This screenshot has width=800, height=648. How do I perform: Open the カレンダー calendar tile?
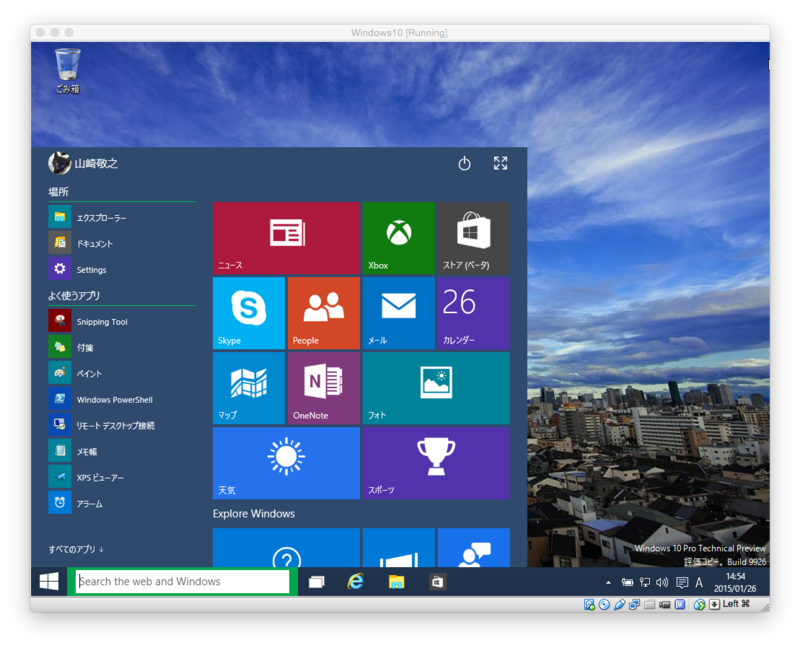[x=473, y=313]
